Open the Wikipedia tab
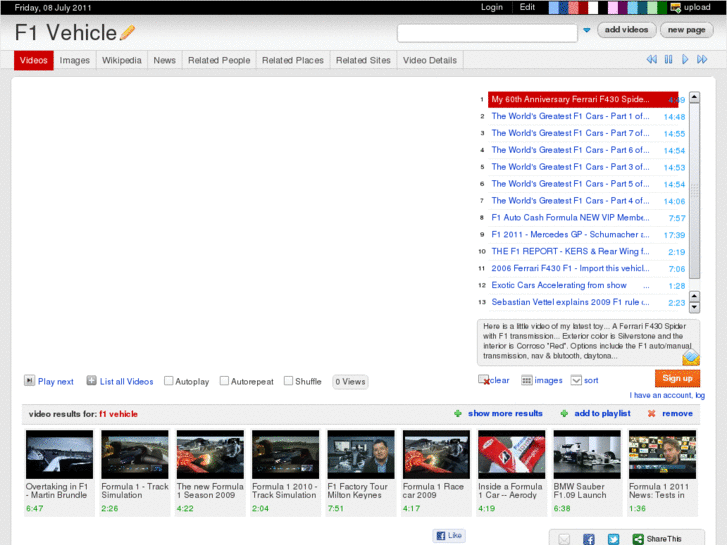Viewport: 727px width, 545px height. click(121, 60)
